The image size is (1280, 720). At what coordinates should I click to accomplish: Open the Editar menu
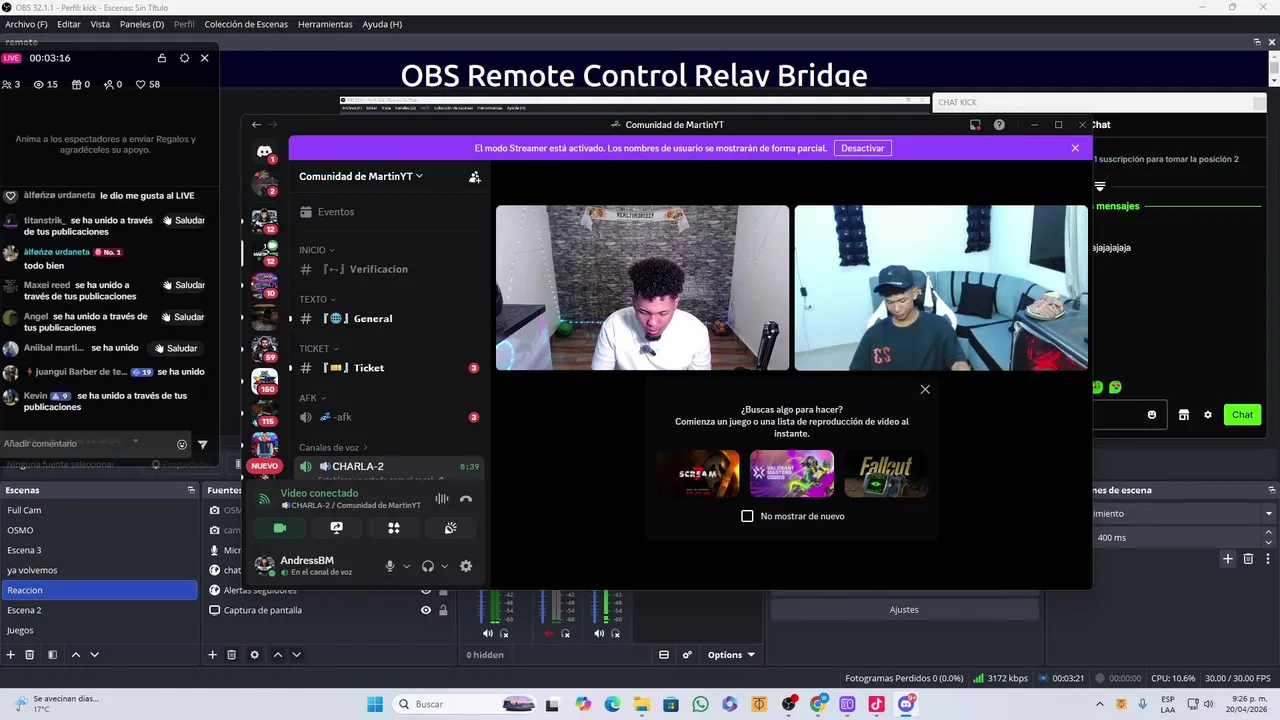69,24
